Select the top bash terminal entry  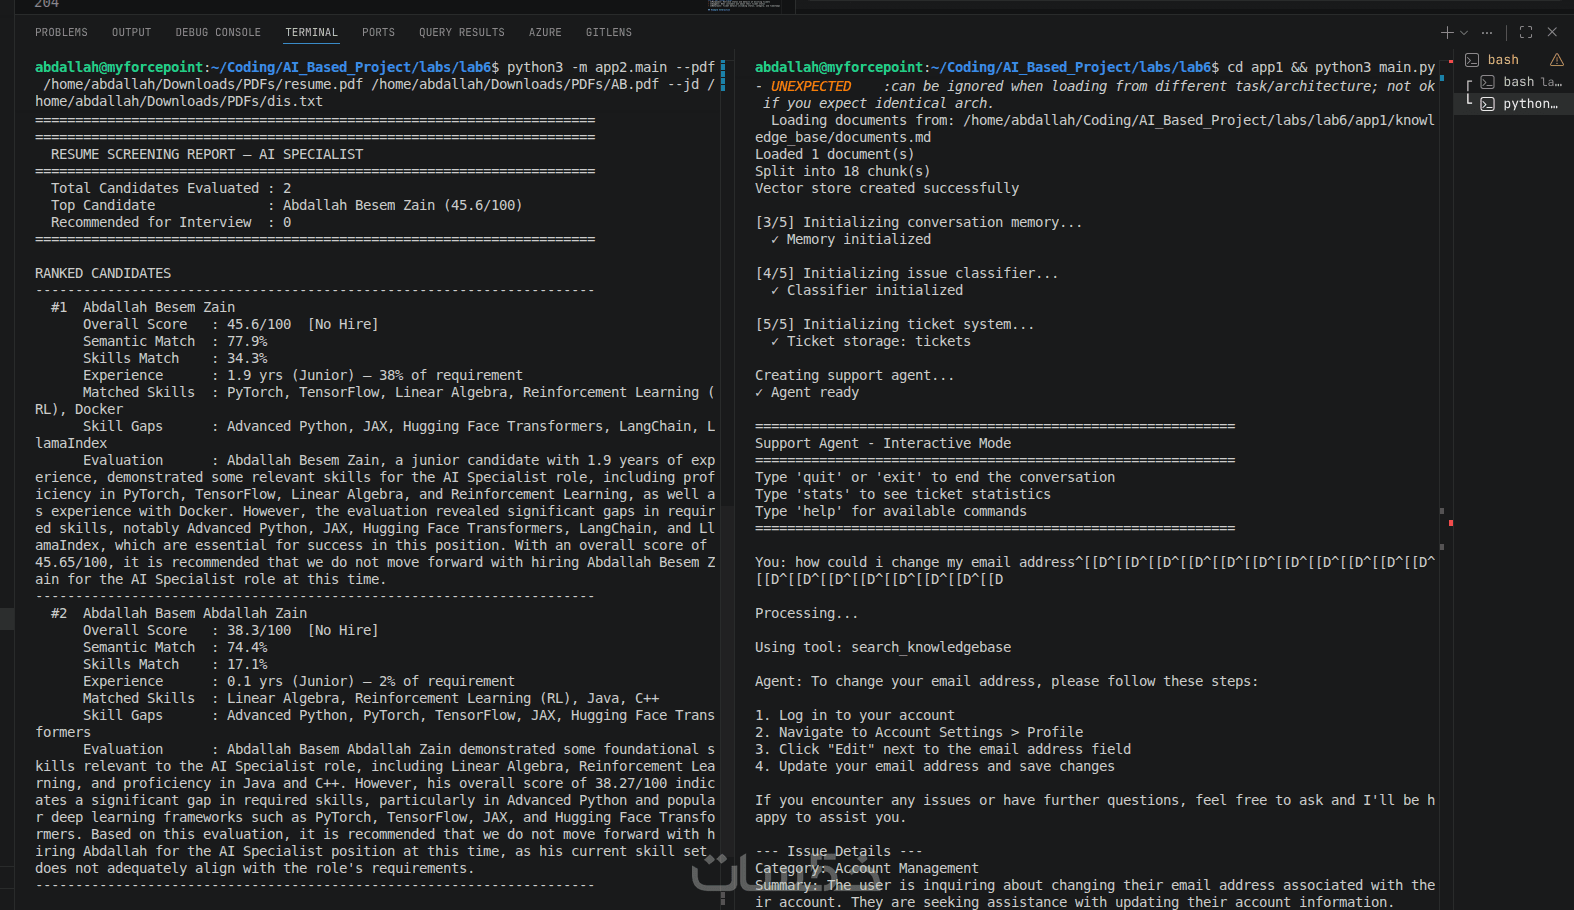[x=1502, y=60]
